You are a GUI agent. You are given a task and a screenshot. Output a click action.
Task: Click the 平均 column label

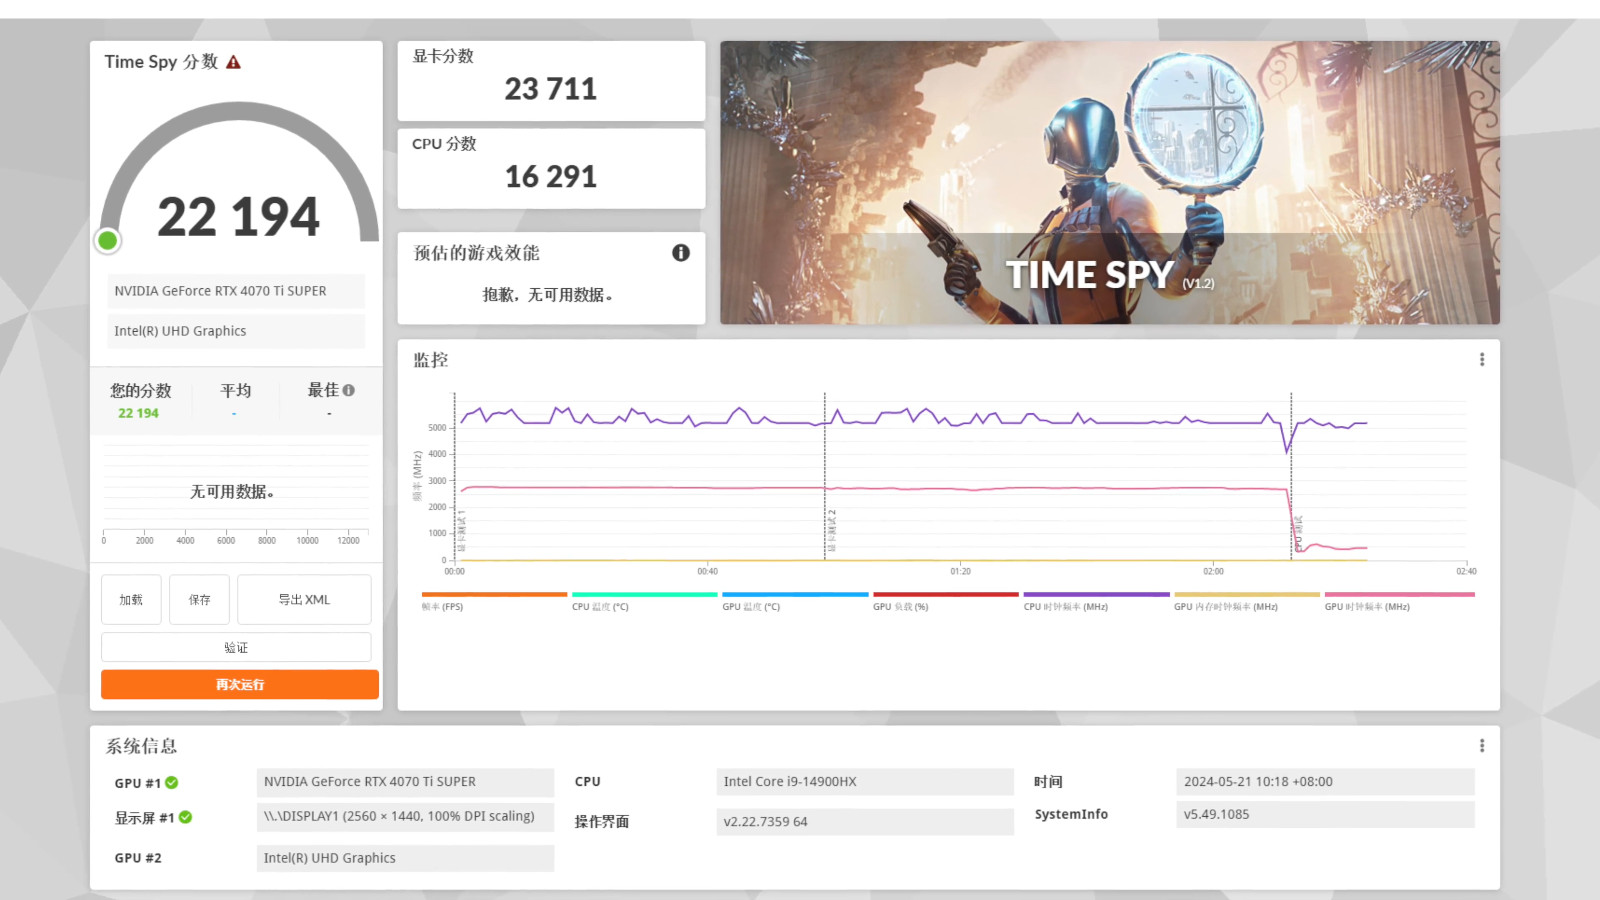tap(235, 390)
